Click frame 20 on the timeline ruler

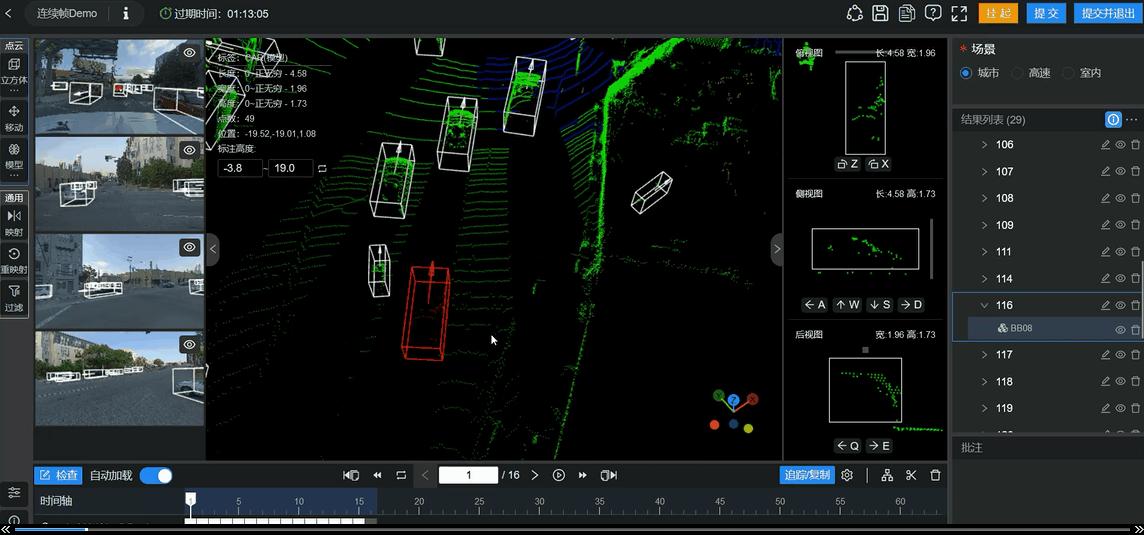coord(419,501)
